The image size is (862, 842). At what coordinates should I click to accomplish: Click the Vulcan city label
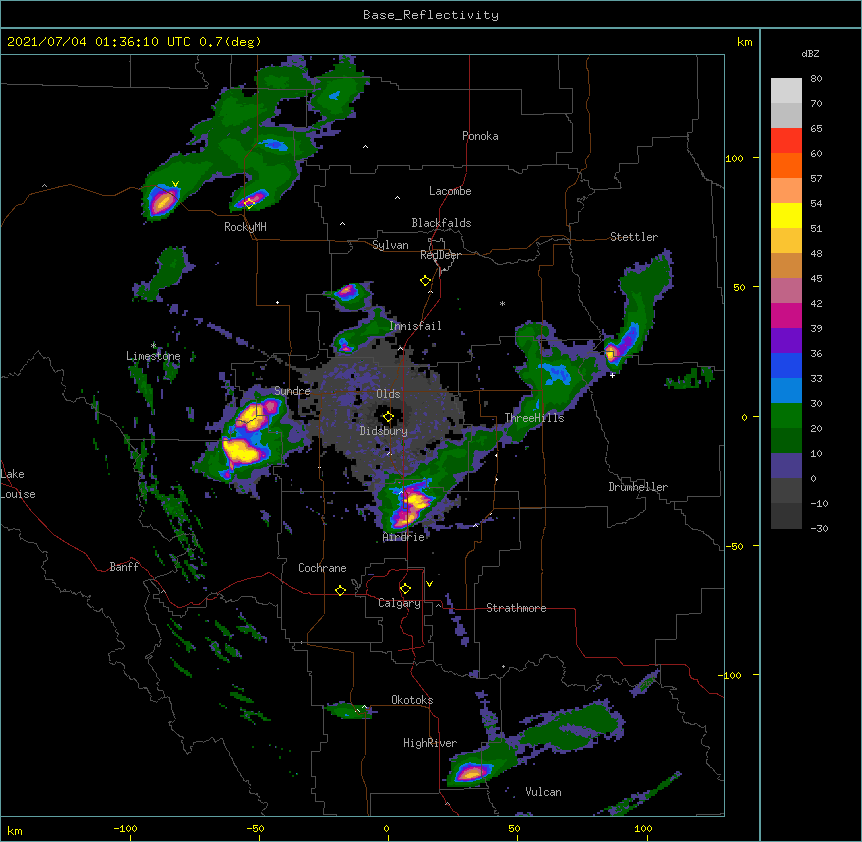(543, 792)
